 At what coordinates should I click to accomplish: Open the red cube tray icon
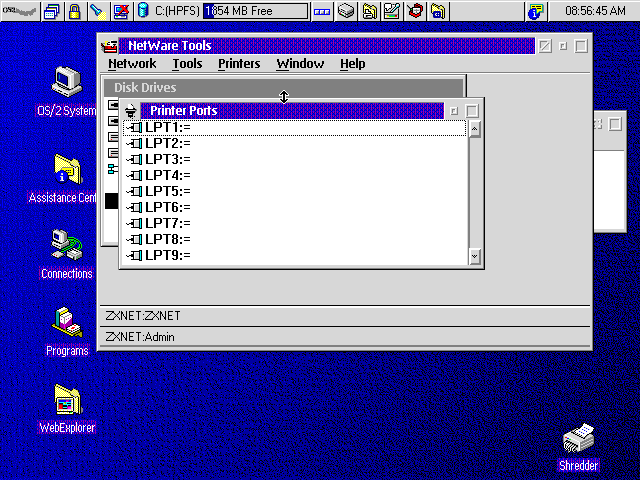(415, 11)
